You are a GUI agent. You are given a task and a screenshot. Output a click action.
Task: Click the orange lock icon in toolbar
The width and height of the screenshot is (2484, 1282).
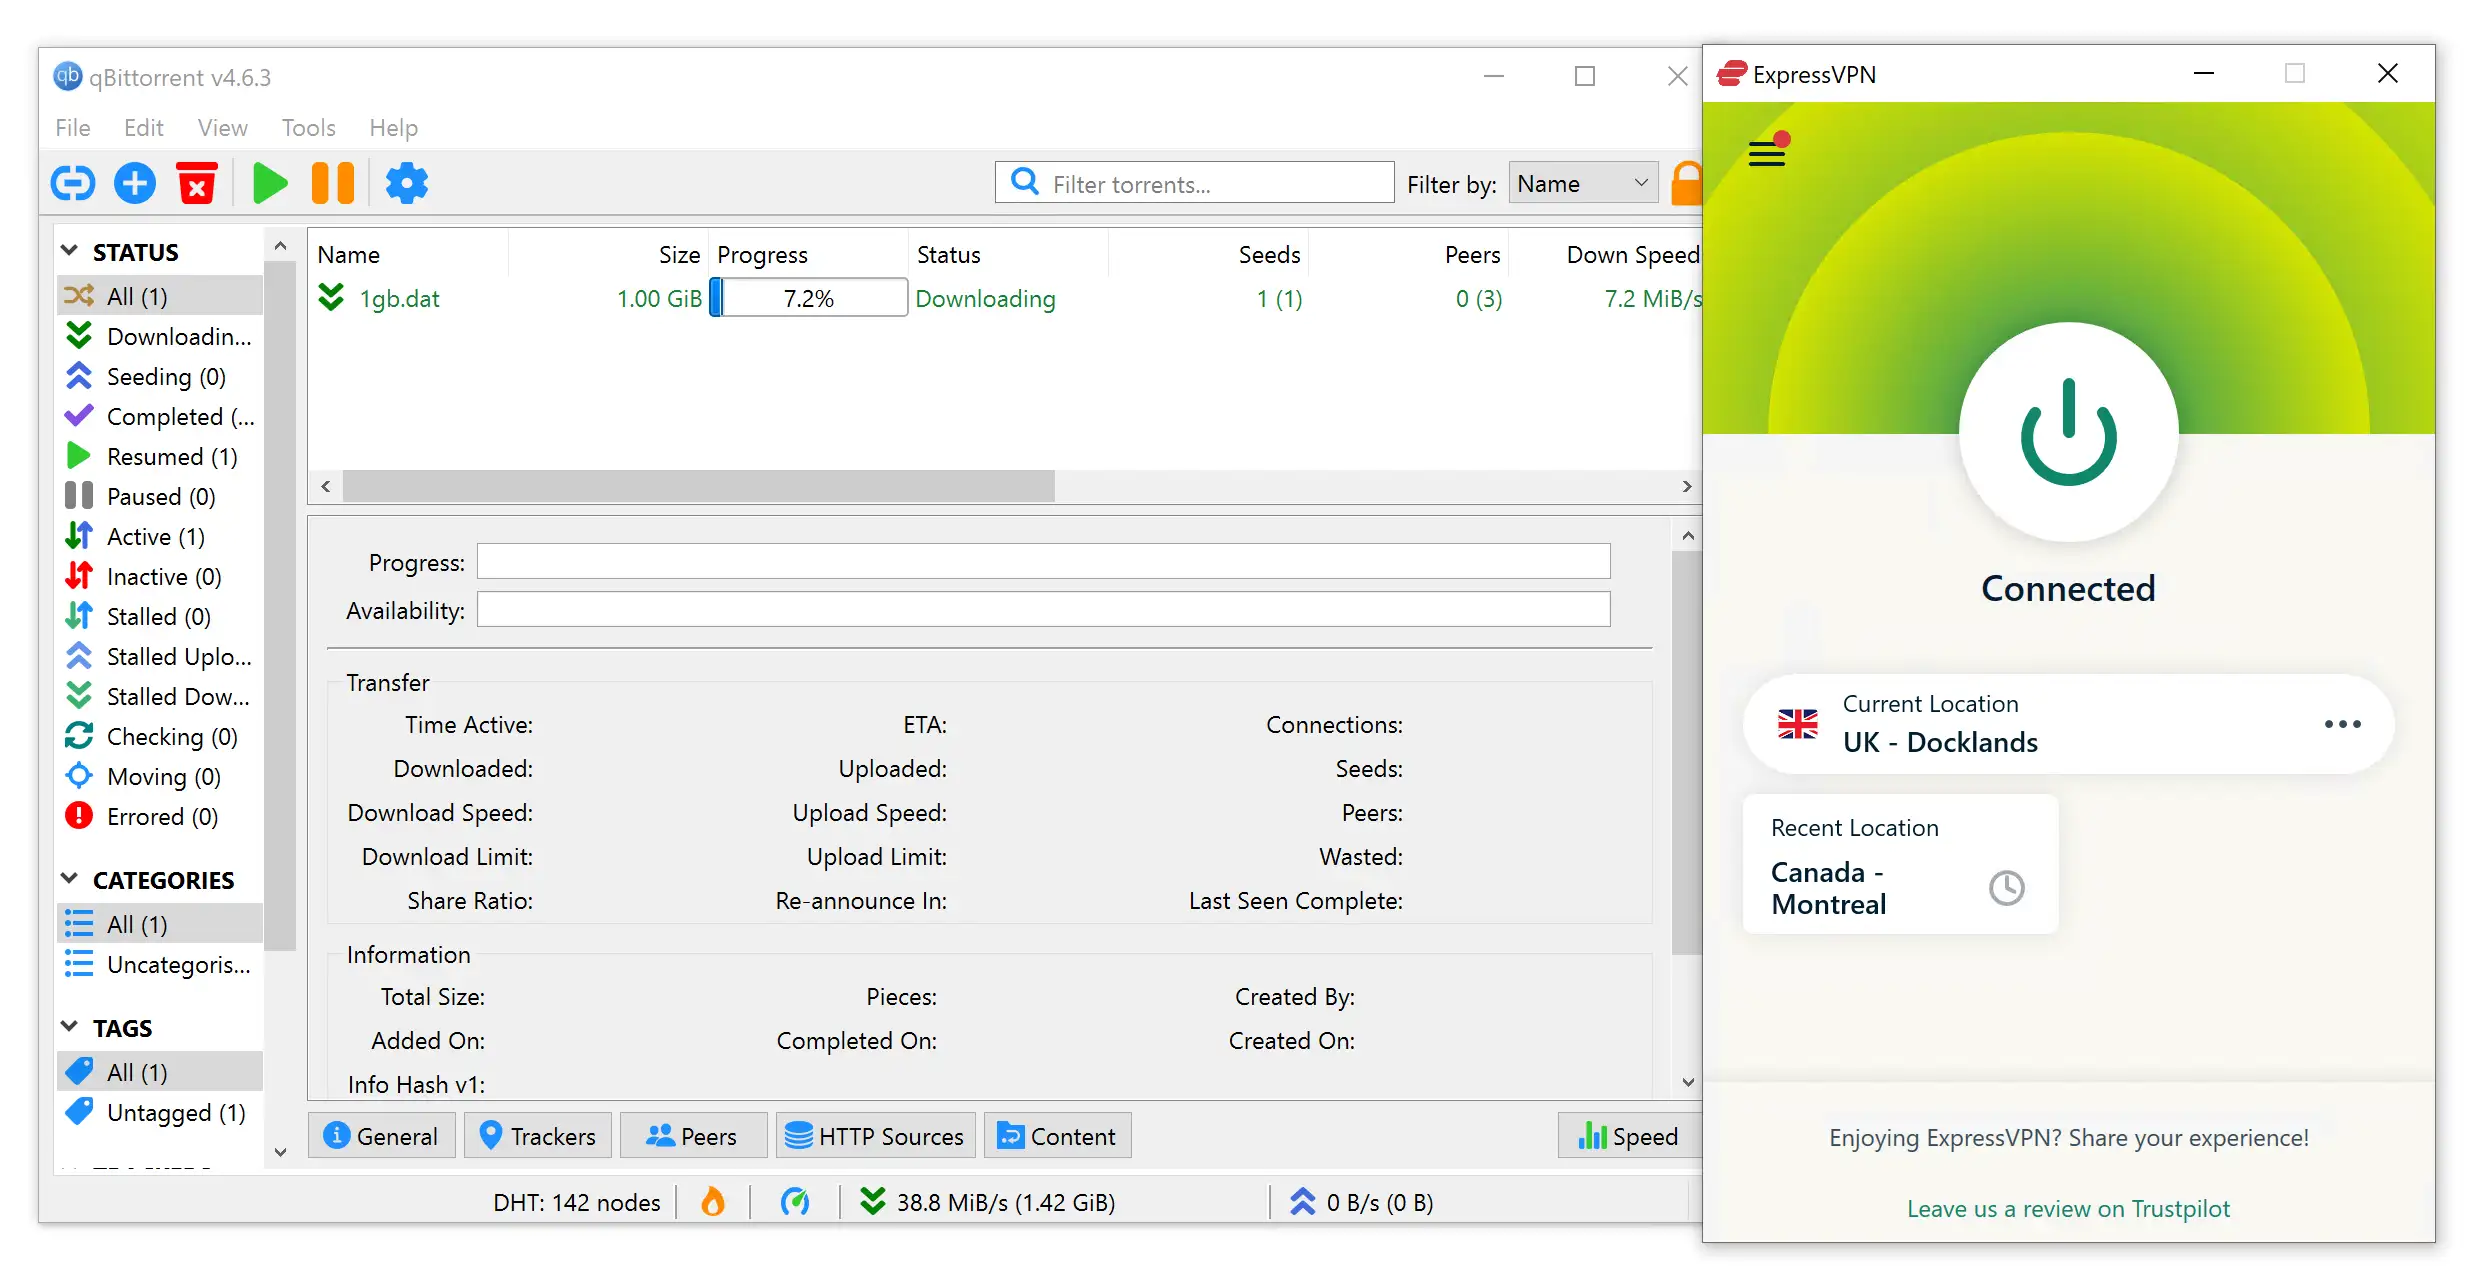pyautogui.click(x=1686, y=183)
